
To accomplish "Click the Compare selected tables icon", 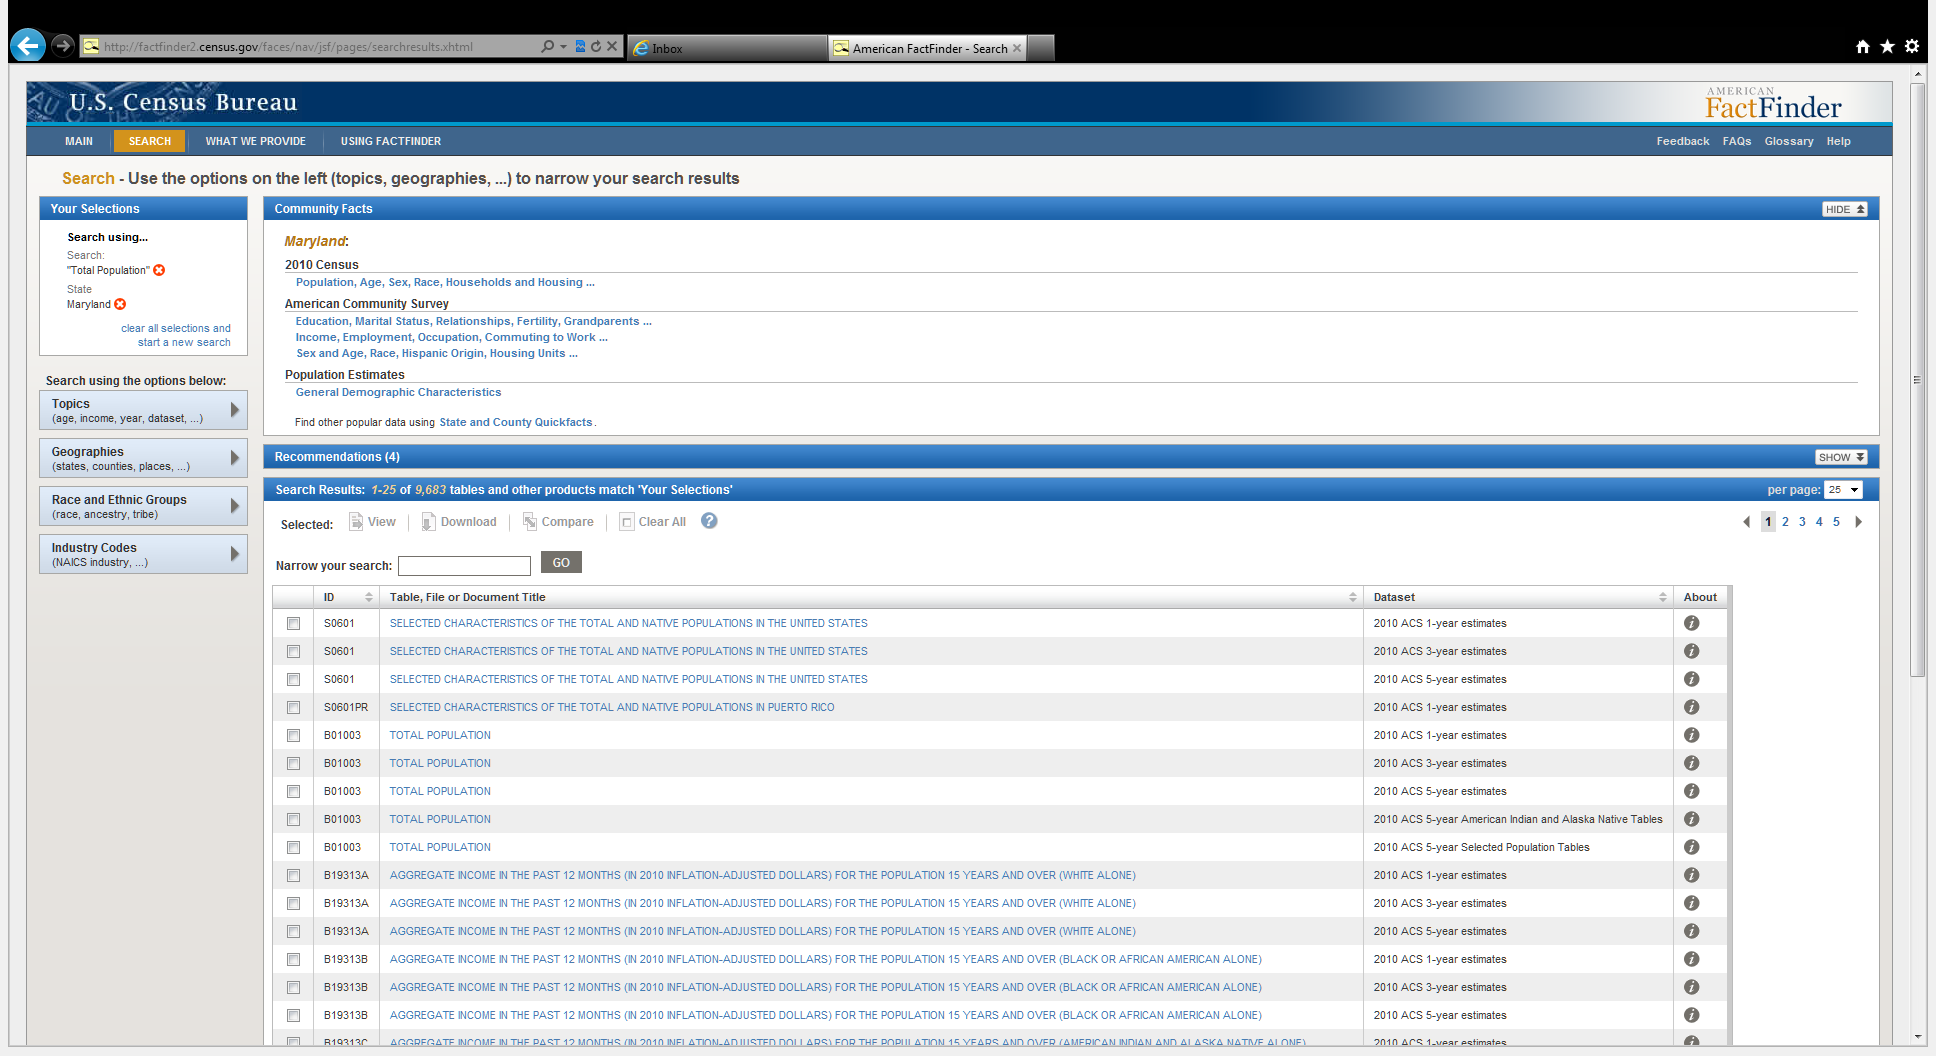I will click(x=530, y=522).
